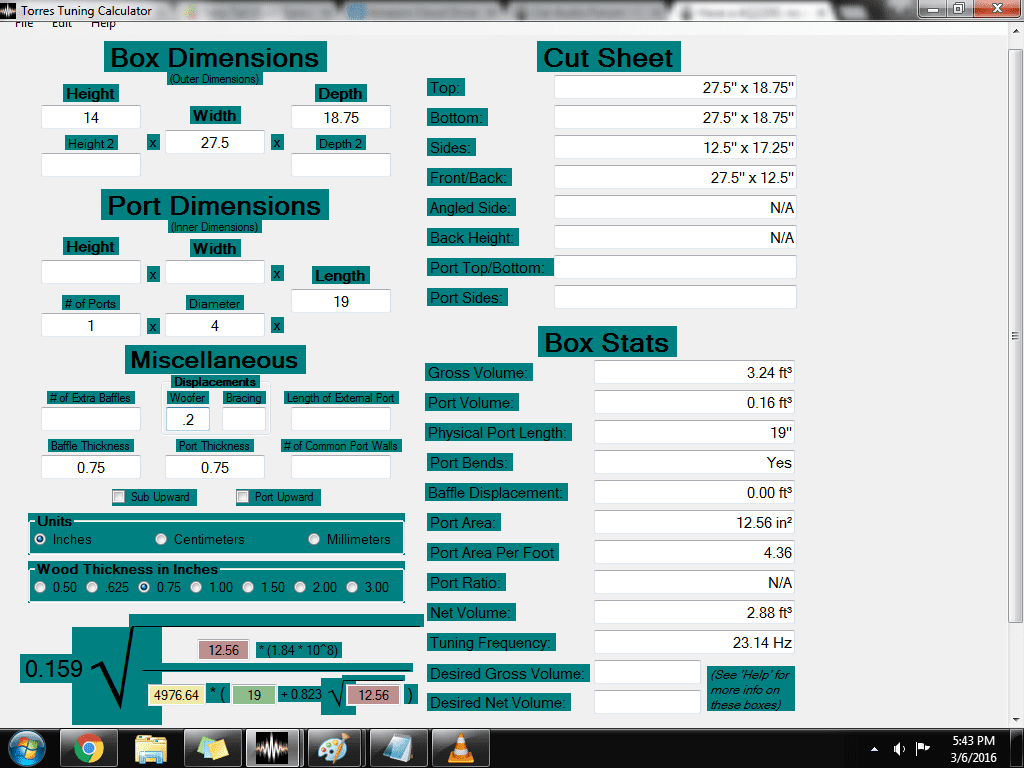Enable the Port Upward checkbox

(x=242, y=497)
